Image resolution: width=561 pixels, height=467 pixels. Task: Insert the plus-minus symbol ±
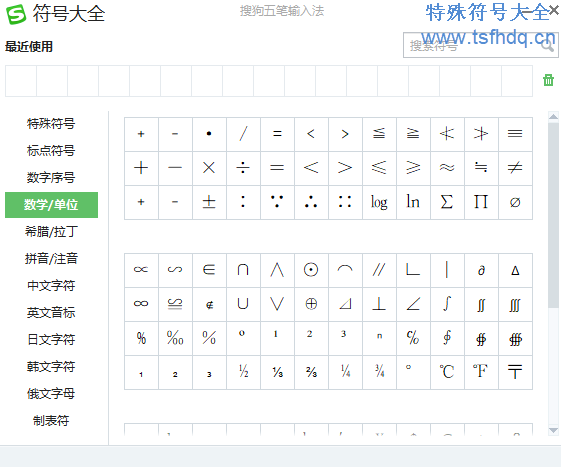pyautogui.click(x=209, y=202)
